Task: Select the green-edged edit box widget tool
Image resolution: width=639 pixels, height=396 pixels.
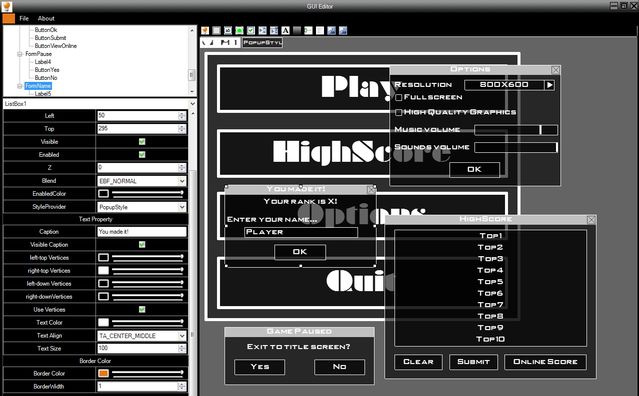Action: coord(308,31)
